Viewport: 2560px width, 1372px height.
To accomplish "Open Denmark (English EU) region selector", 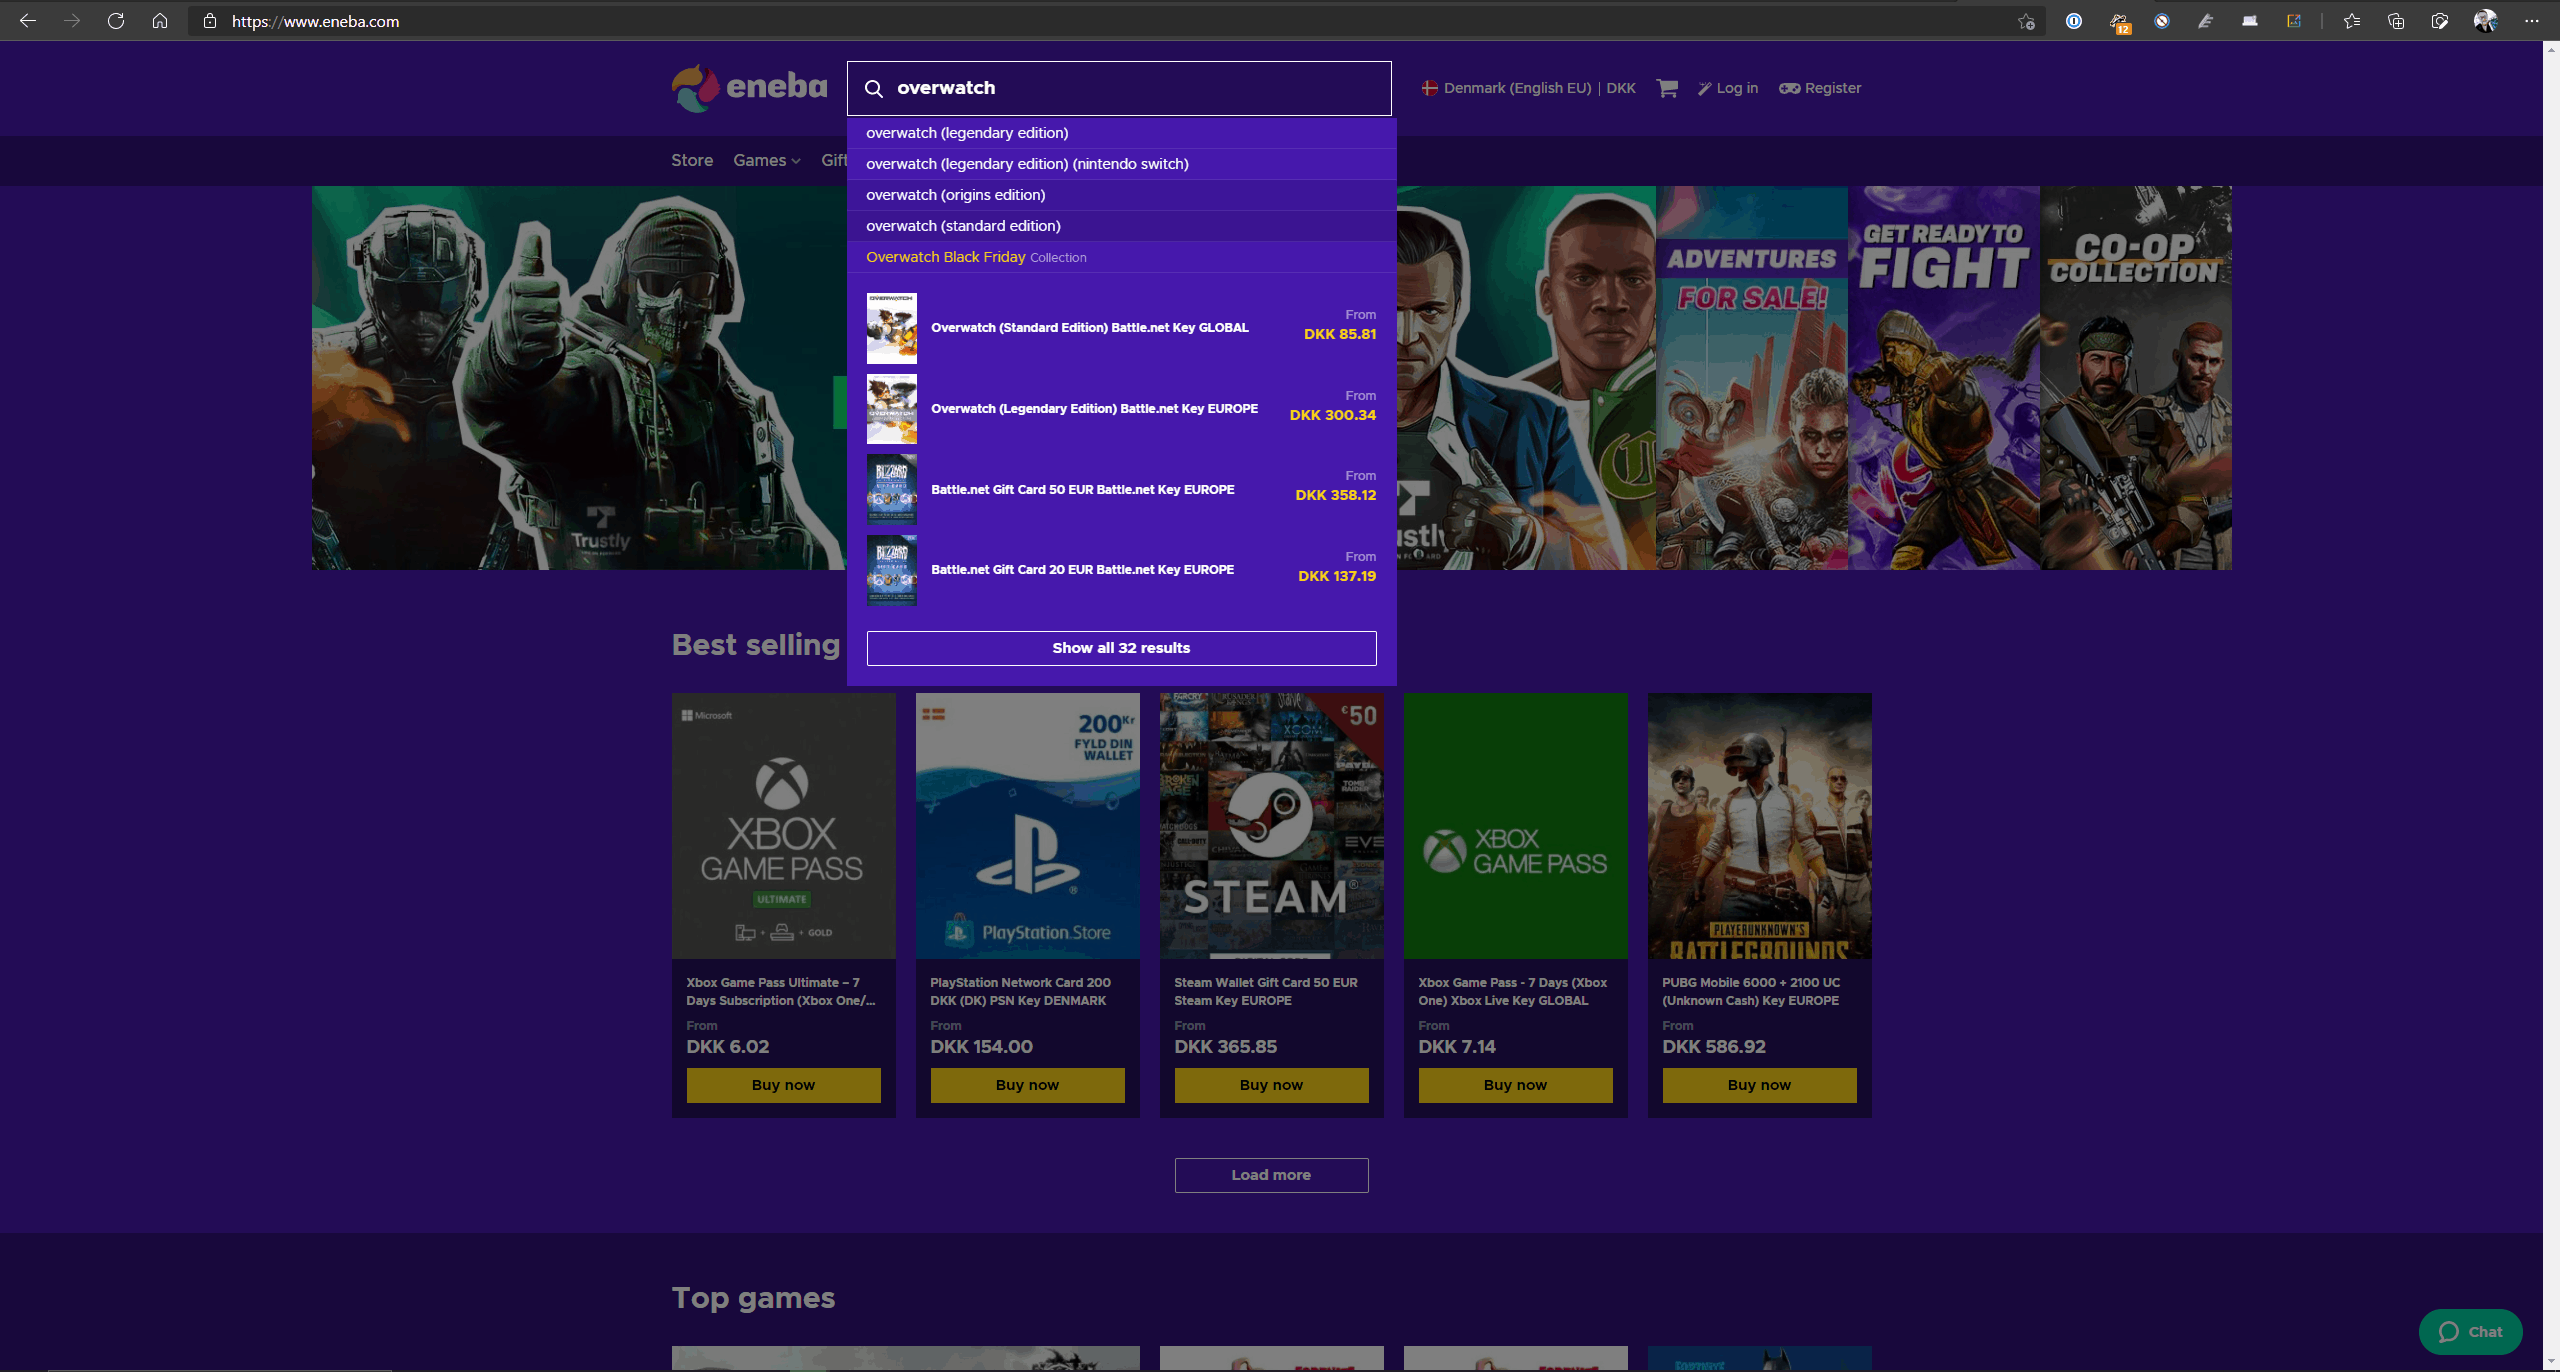I will click(x=1517, y=88).
